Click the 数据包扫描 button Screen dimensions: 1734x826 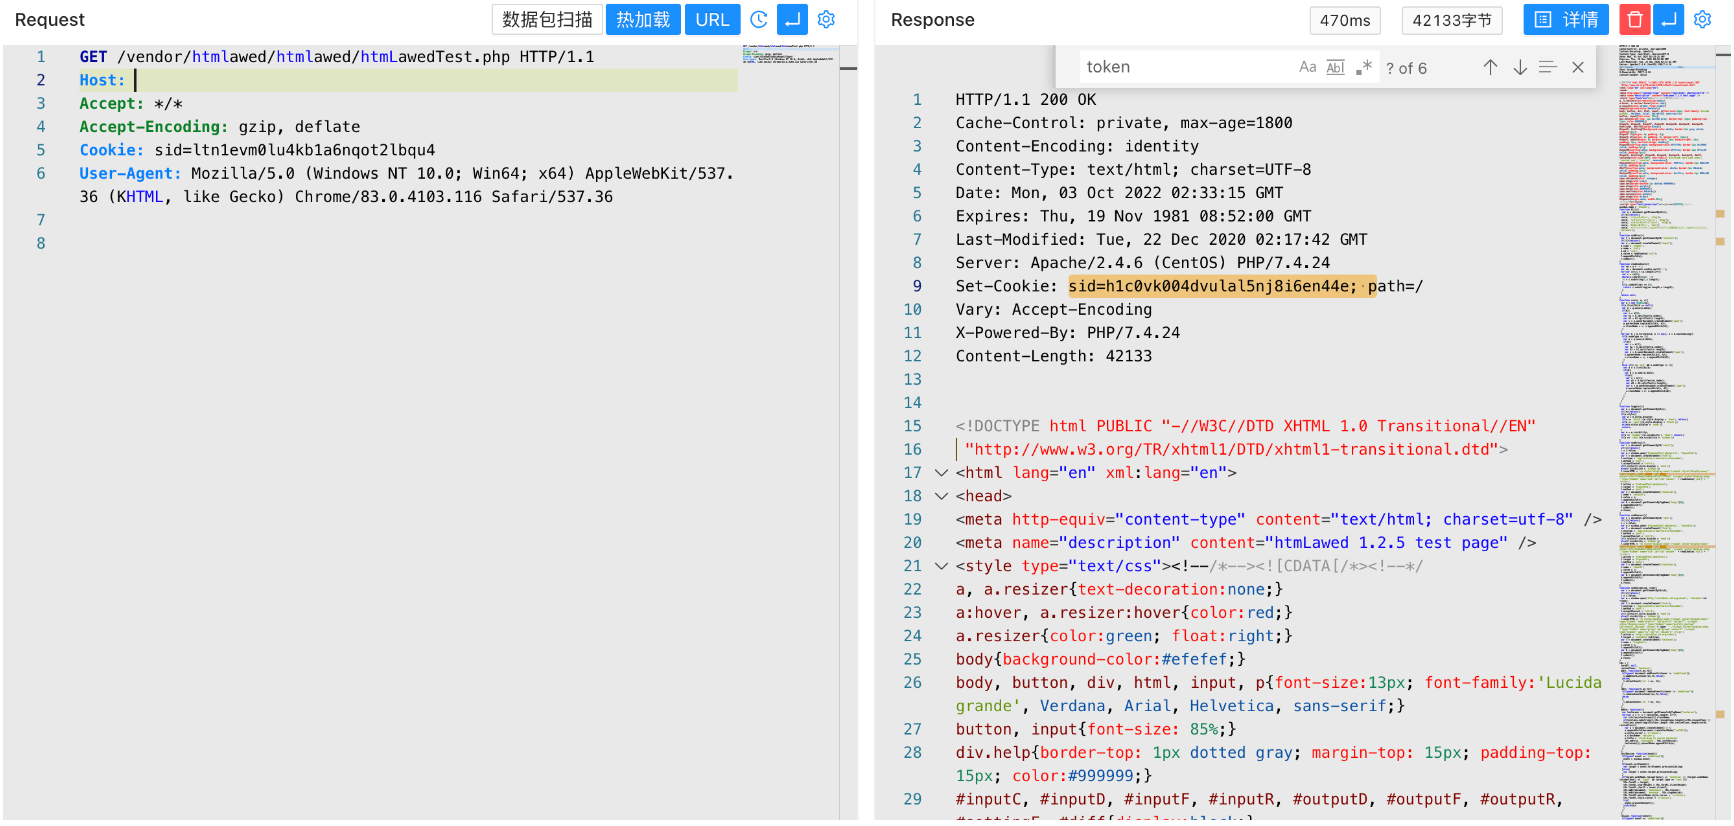pyautogui.click(x=547, y=20)
